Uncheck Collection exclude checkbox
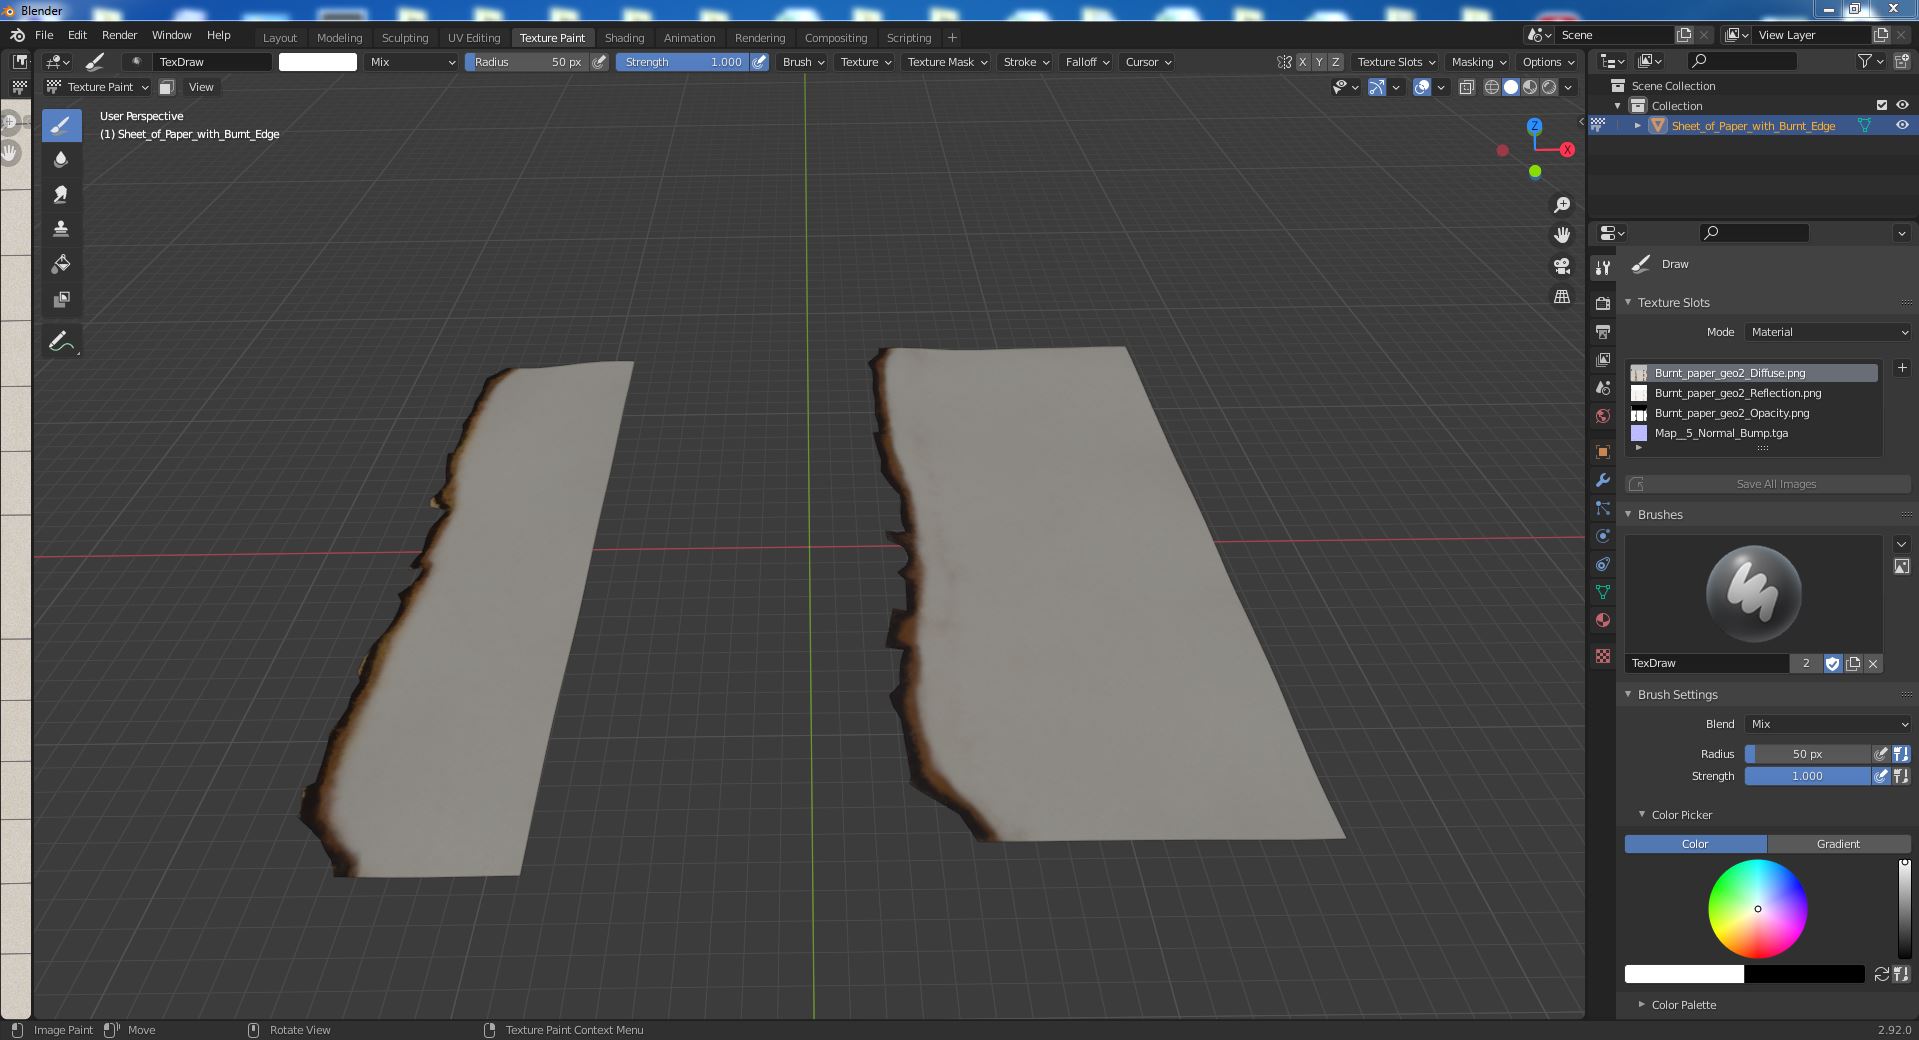1919x1040 pixels. click(1882, 105)
